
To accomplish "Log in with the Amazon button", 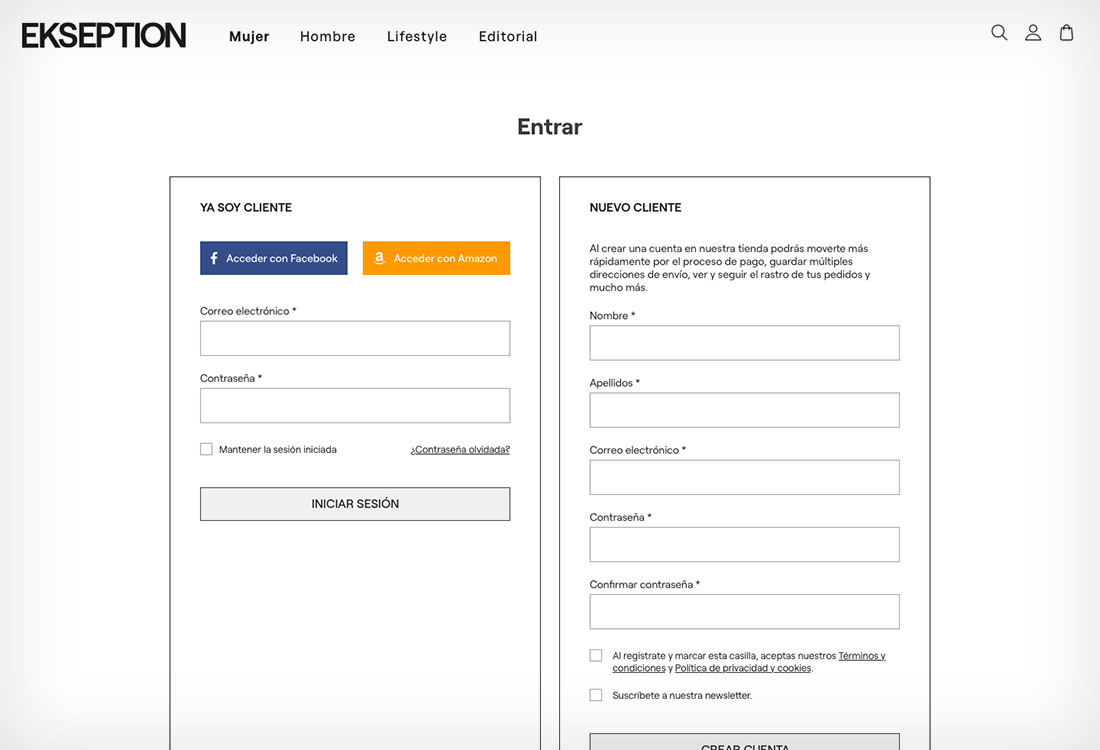I will (x=436, y=258).
